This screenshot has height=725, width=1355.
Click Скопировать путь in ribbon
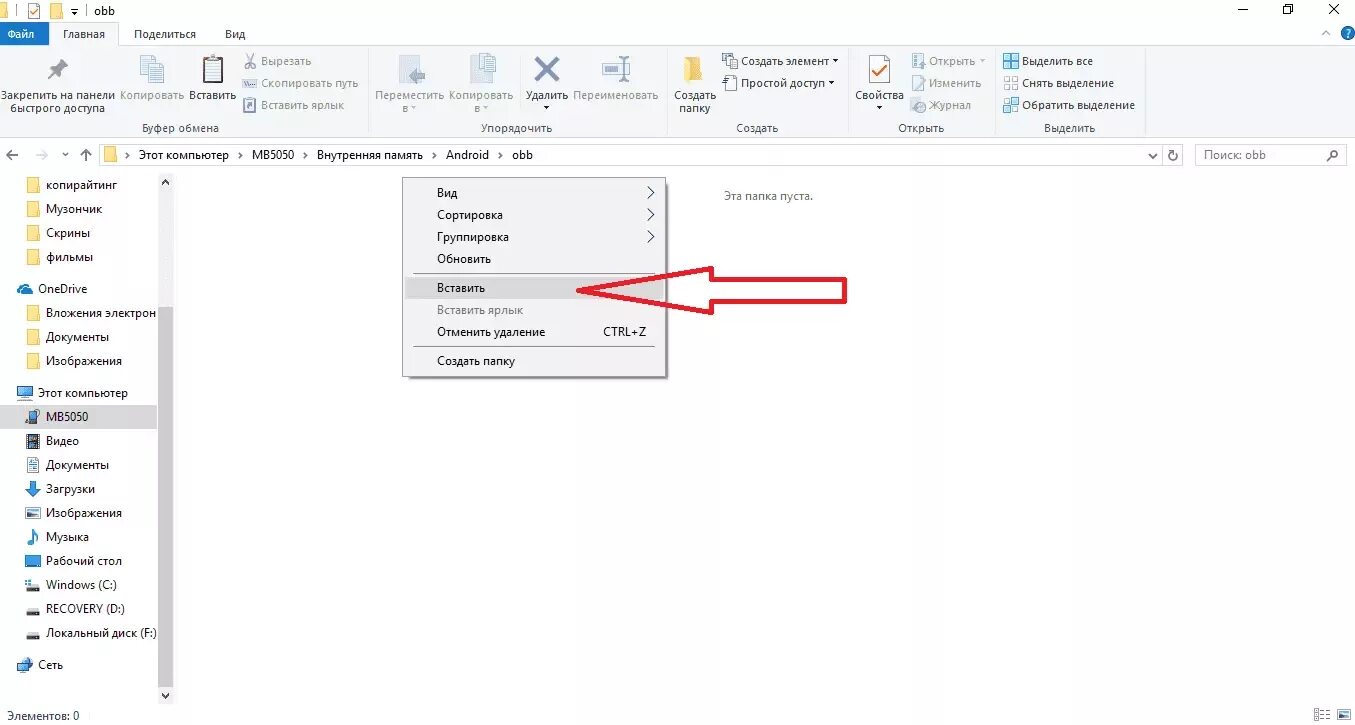click(x=300, y=83)
